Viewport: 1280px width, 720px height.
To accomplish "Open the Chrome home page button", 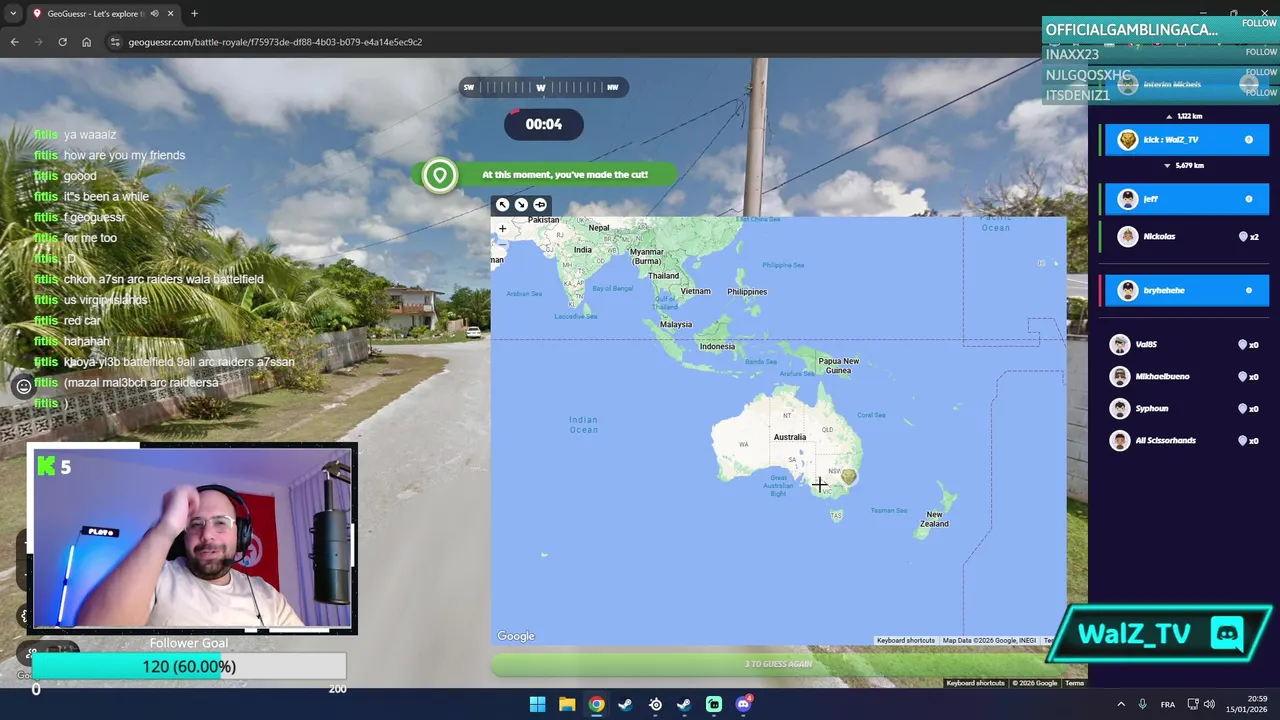I will point(86,42).
